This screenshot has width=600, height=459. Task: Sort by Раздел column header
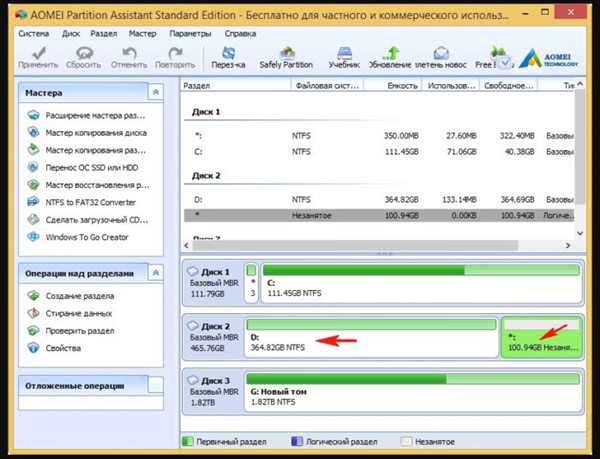pos(236,86)
